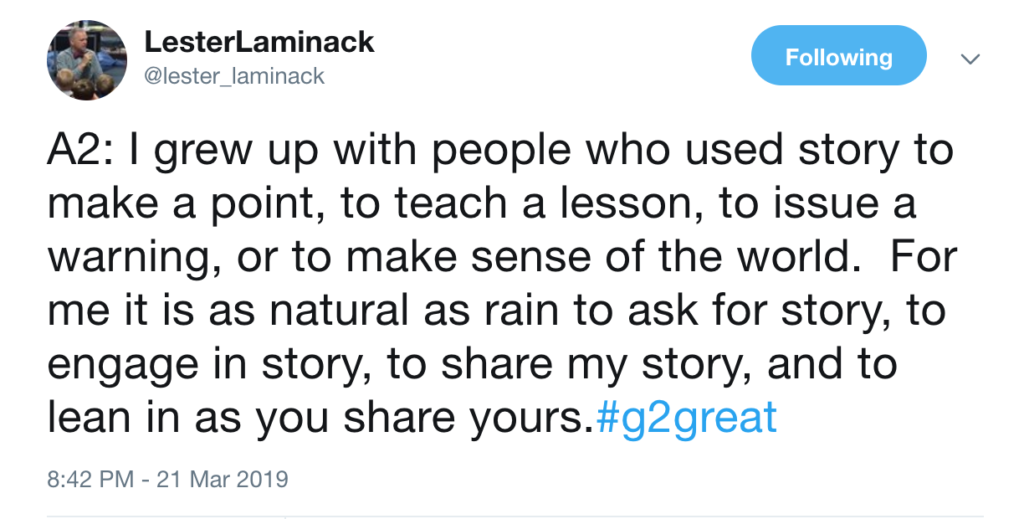Open the @lester_laminack handle link
The image size is (1024, 519).
(x=234, y=76)
